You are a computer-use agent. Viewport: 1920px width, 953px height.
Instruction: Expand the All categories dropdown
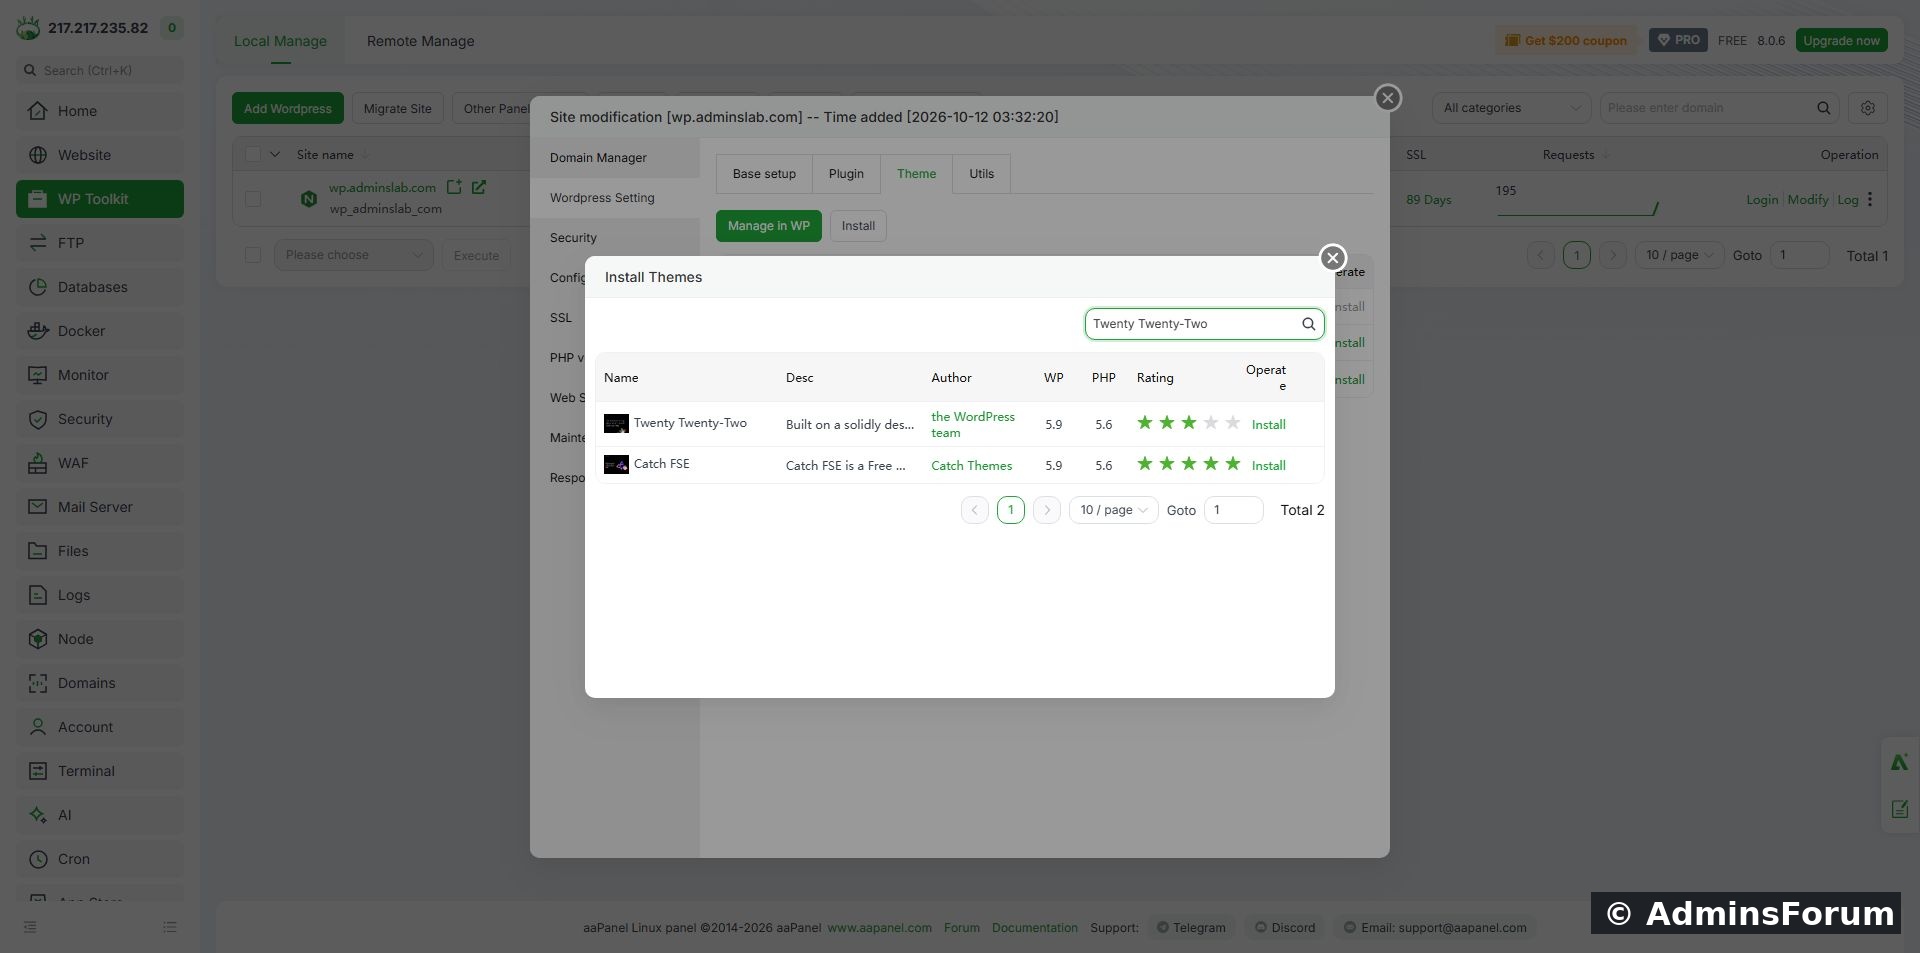(x=1511, y=108)
